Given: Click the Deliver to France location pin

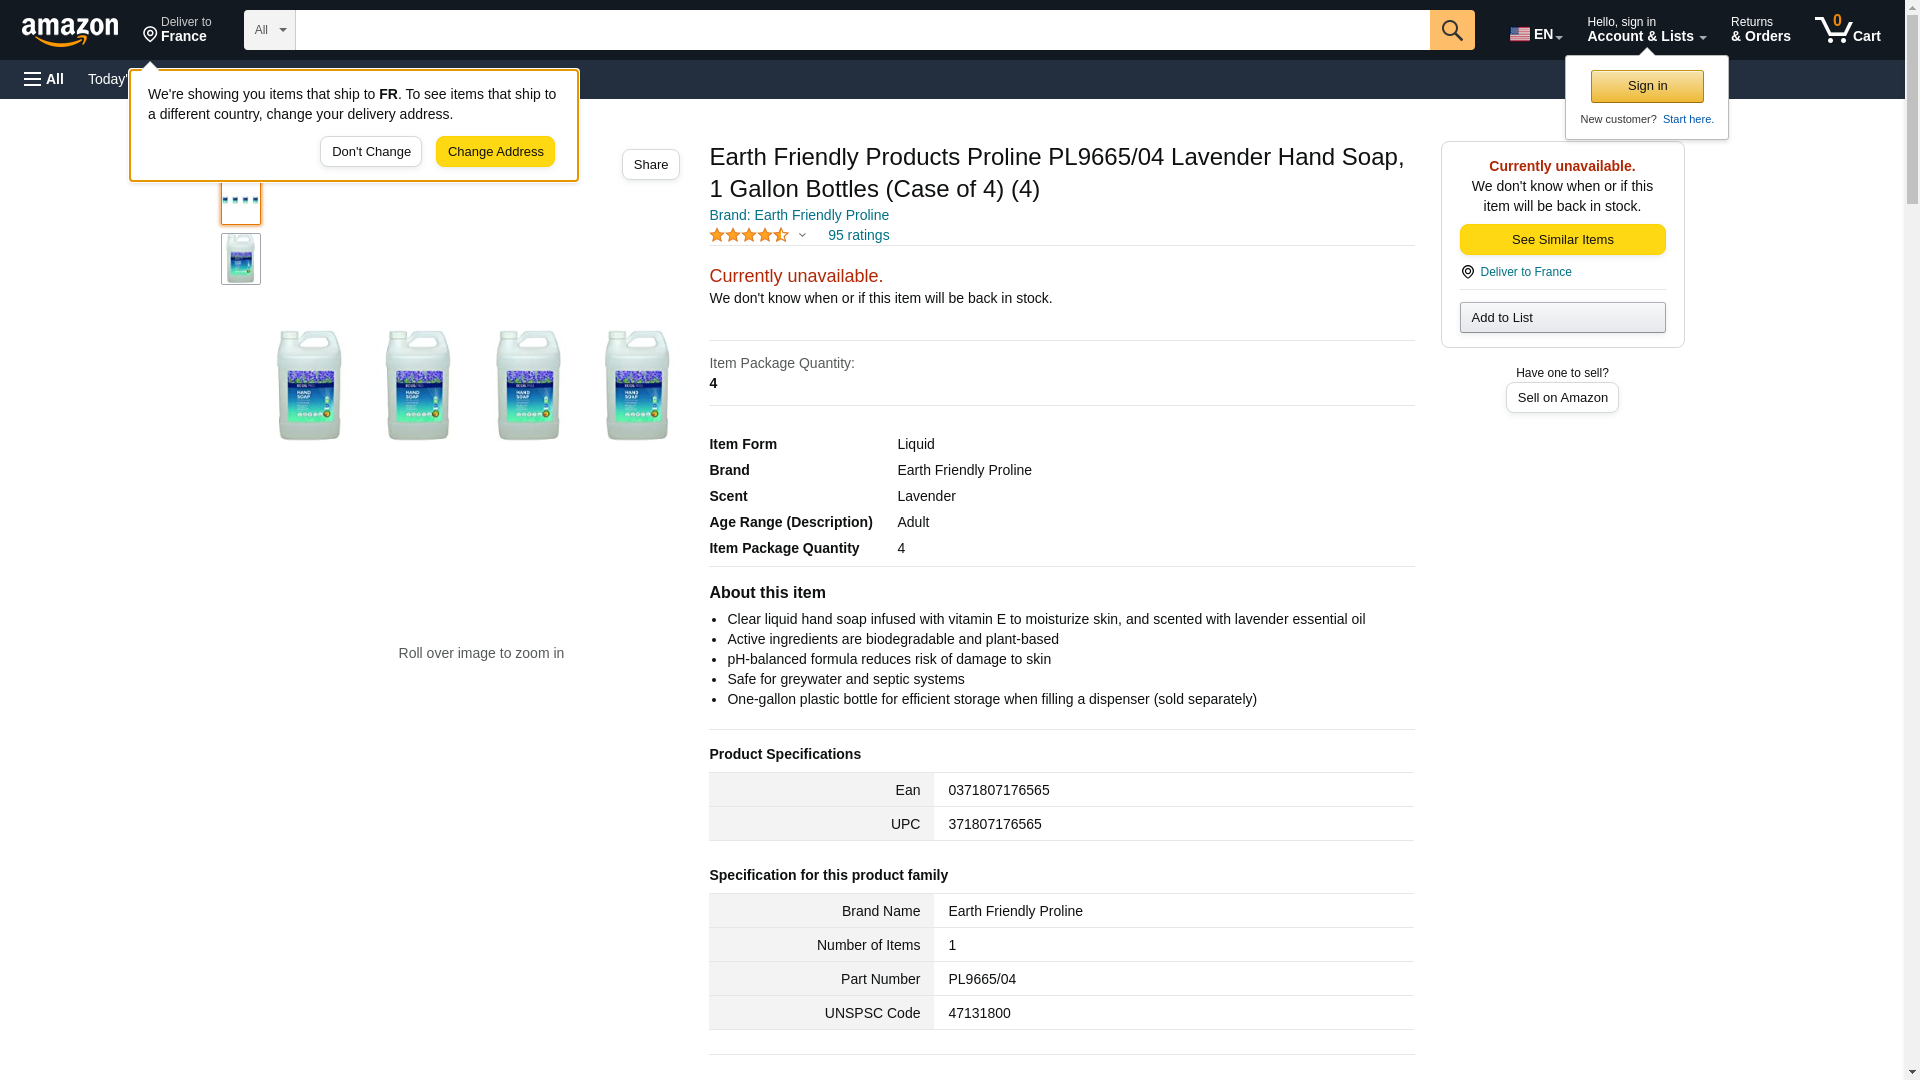Looking at the screenshot, I should pyautogui.click(x=150, y=35).
